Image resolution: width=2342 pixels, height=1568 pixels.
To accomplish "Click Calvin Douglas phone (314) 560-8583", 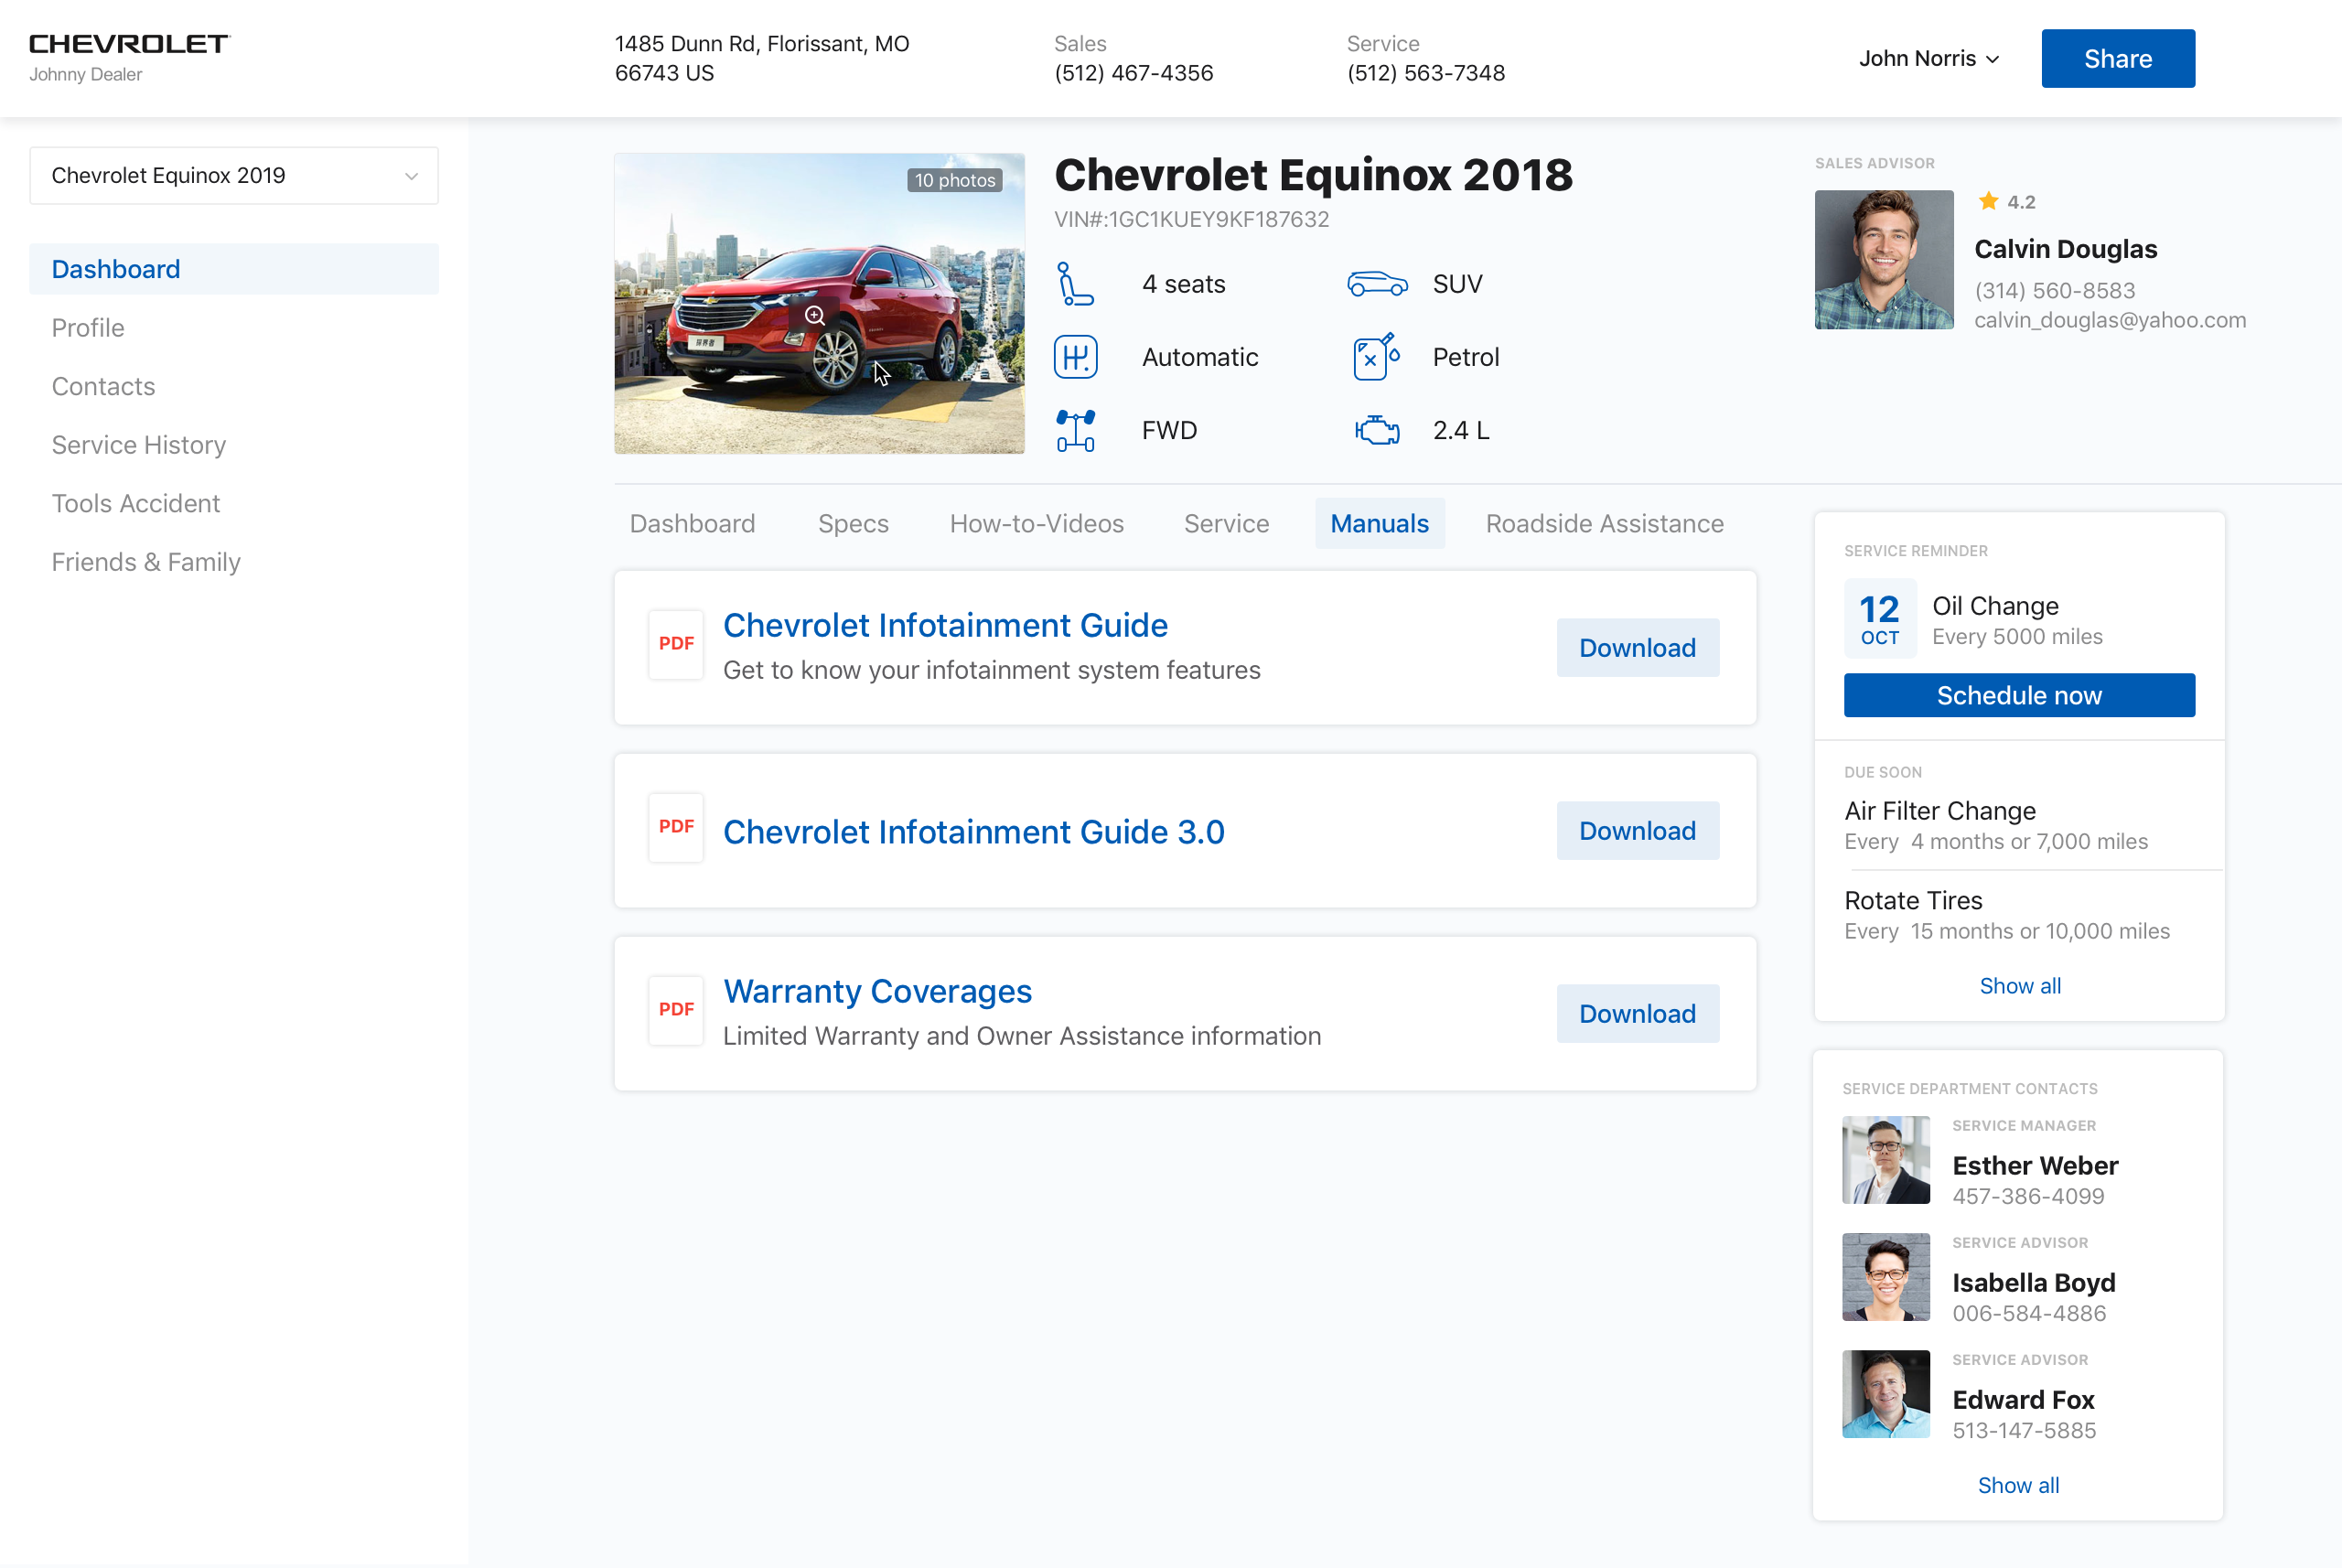I will 2054,291.
